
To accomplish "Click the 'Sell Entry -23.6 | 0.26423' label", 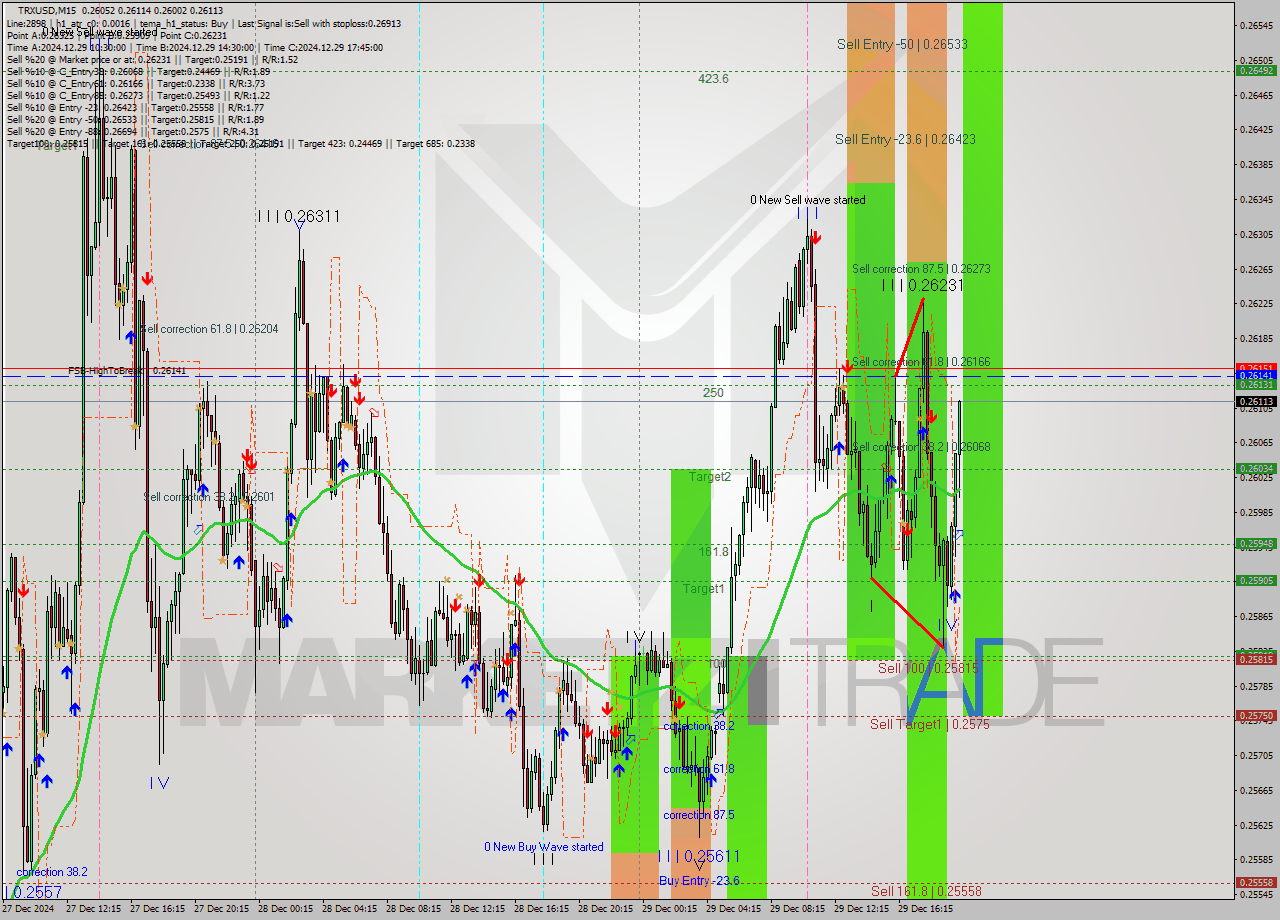I will [905, 139].
